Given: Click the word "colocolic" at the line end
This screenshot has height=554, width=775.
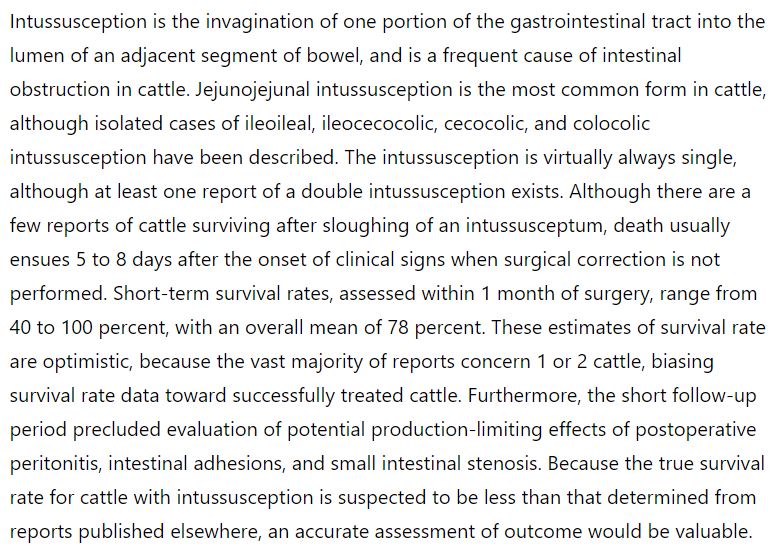Looking at the screenshot, I should [x=611, y=124].
